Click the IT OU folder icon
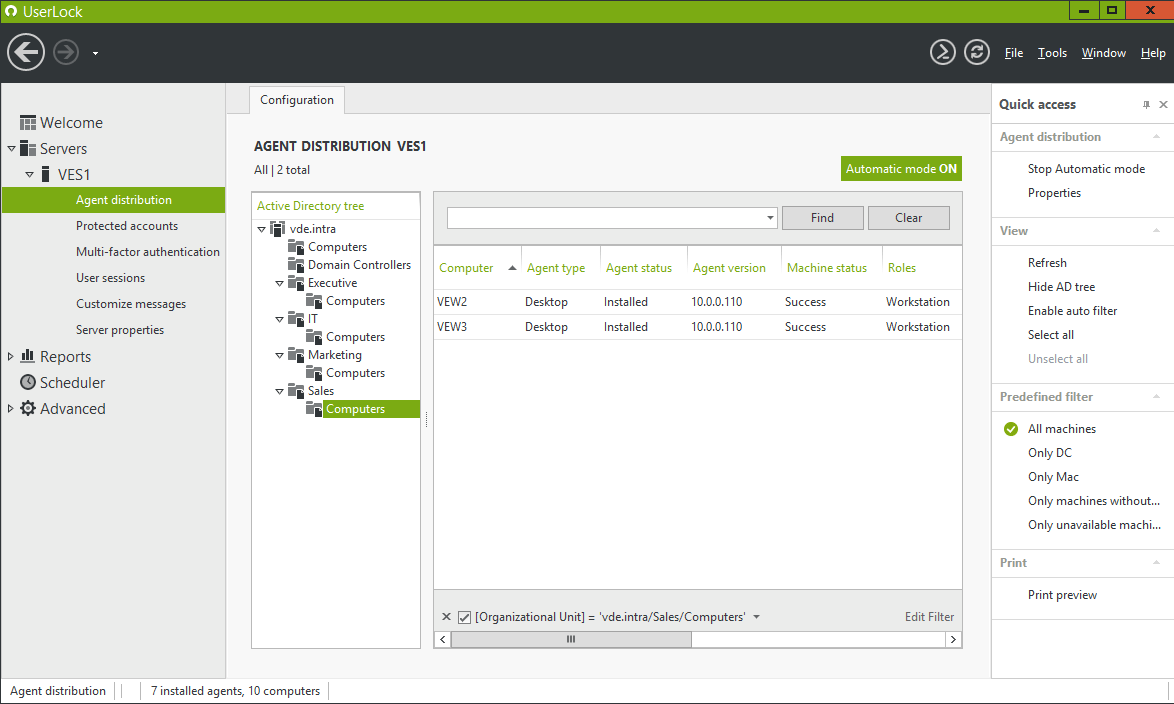 296,318
